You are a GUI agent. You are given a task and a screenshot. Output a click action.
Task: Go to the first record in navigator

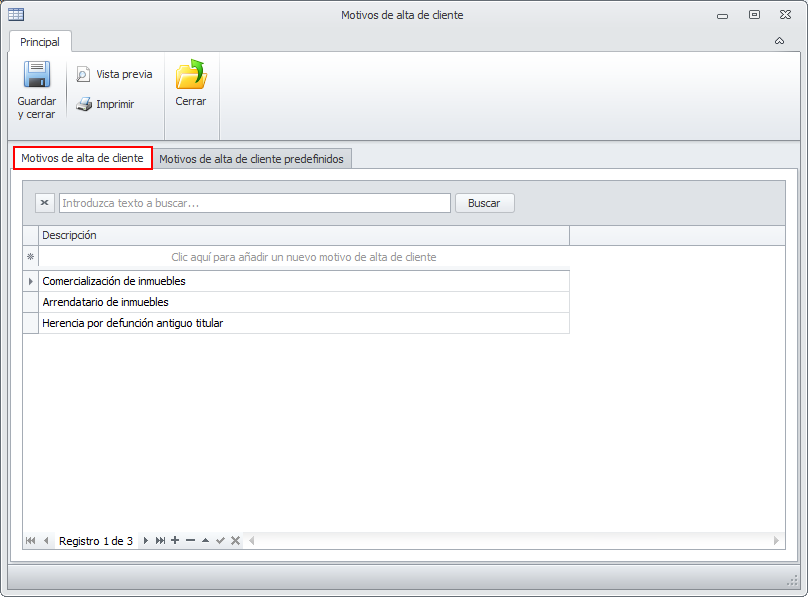[x=30, y=540]
